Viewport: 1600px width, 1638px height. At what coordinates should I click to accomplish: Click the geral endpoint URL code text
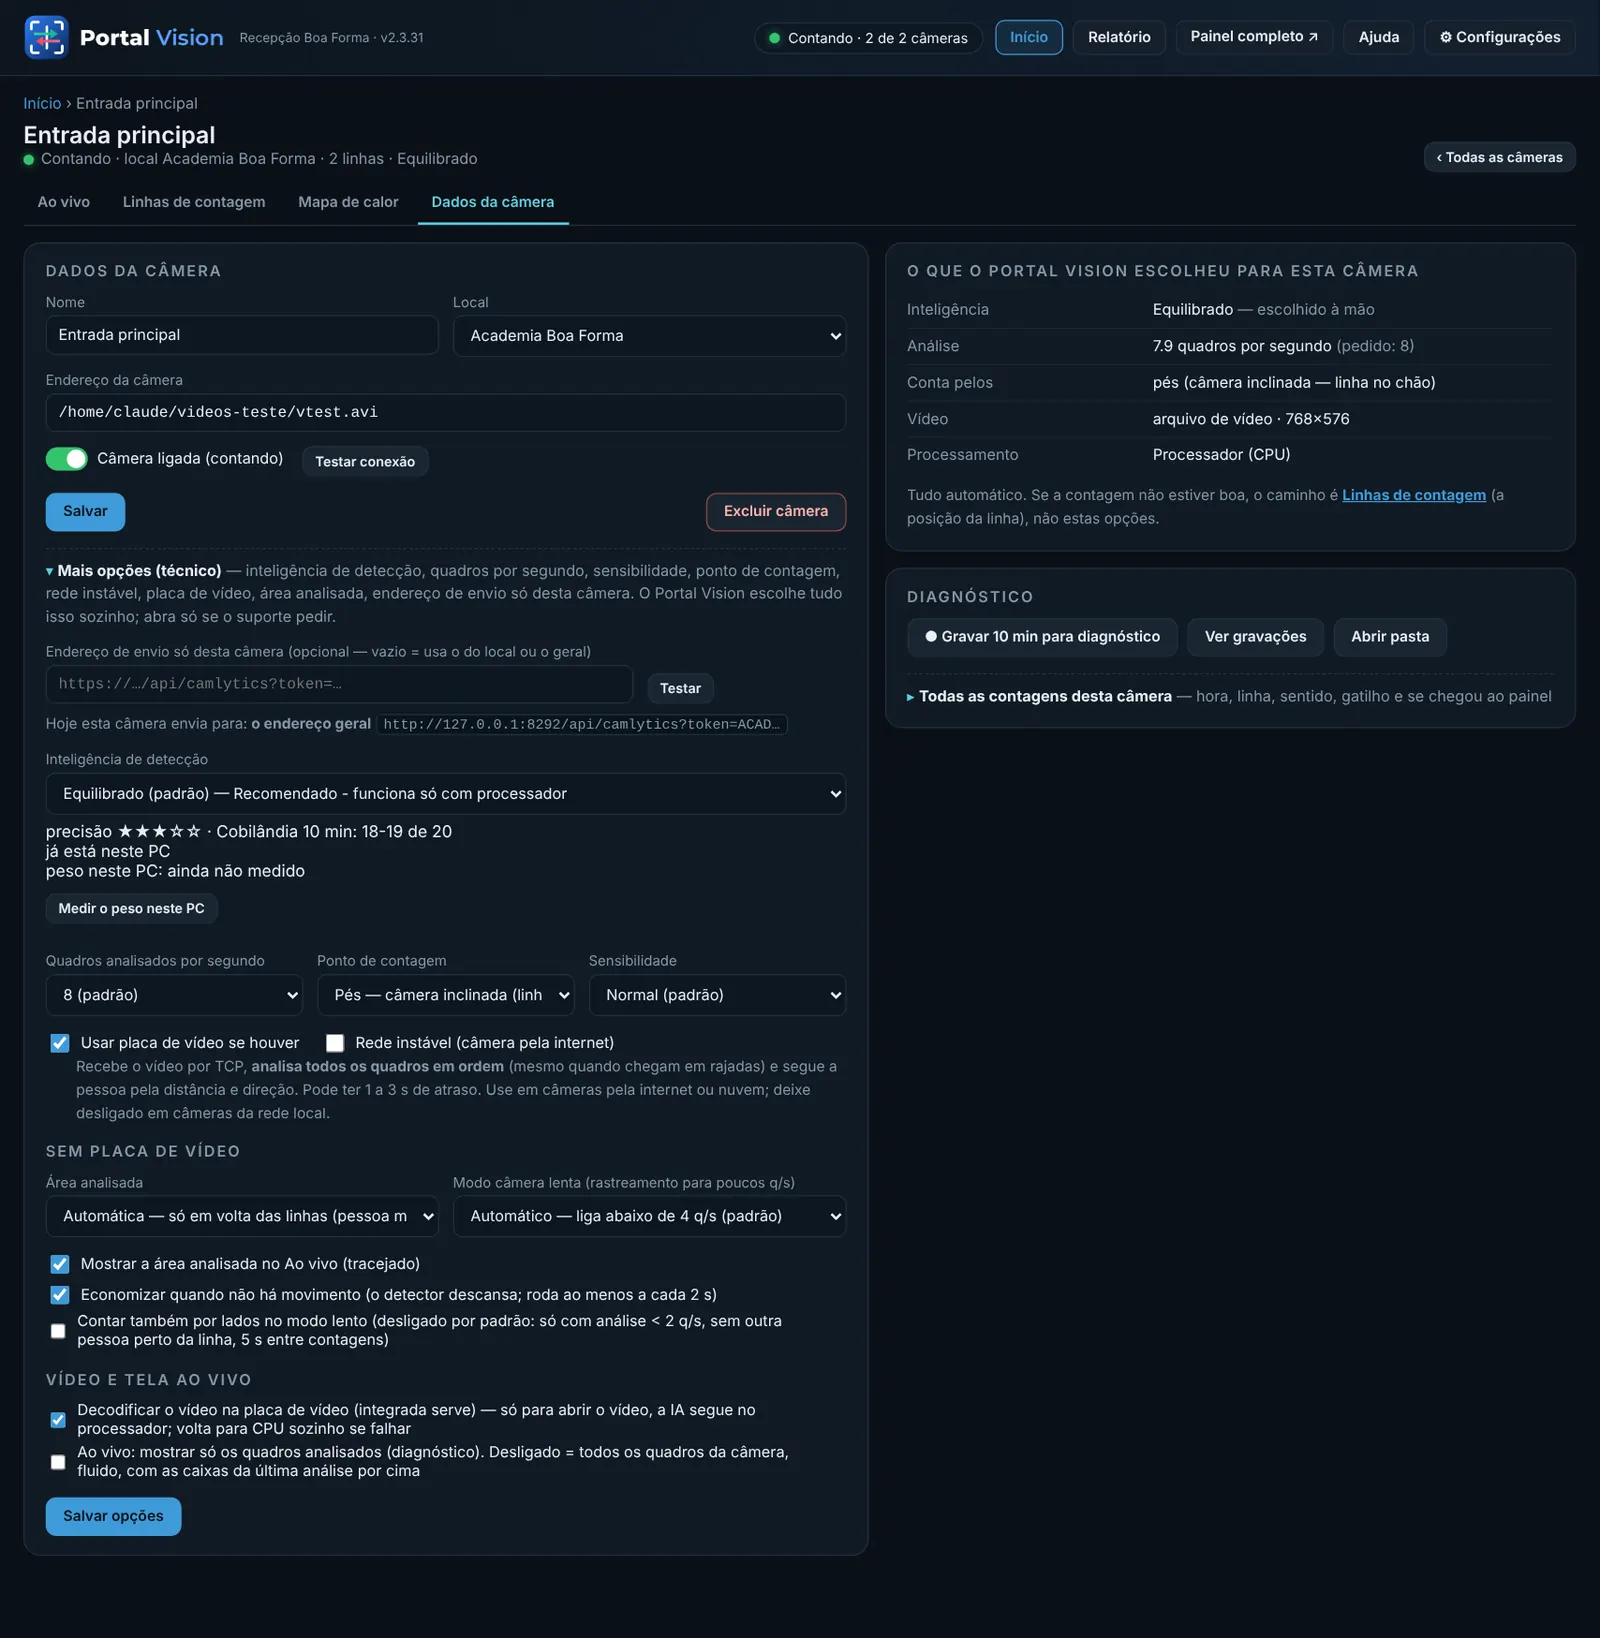point(582,724)
